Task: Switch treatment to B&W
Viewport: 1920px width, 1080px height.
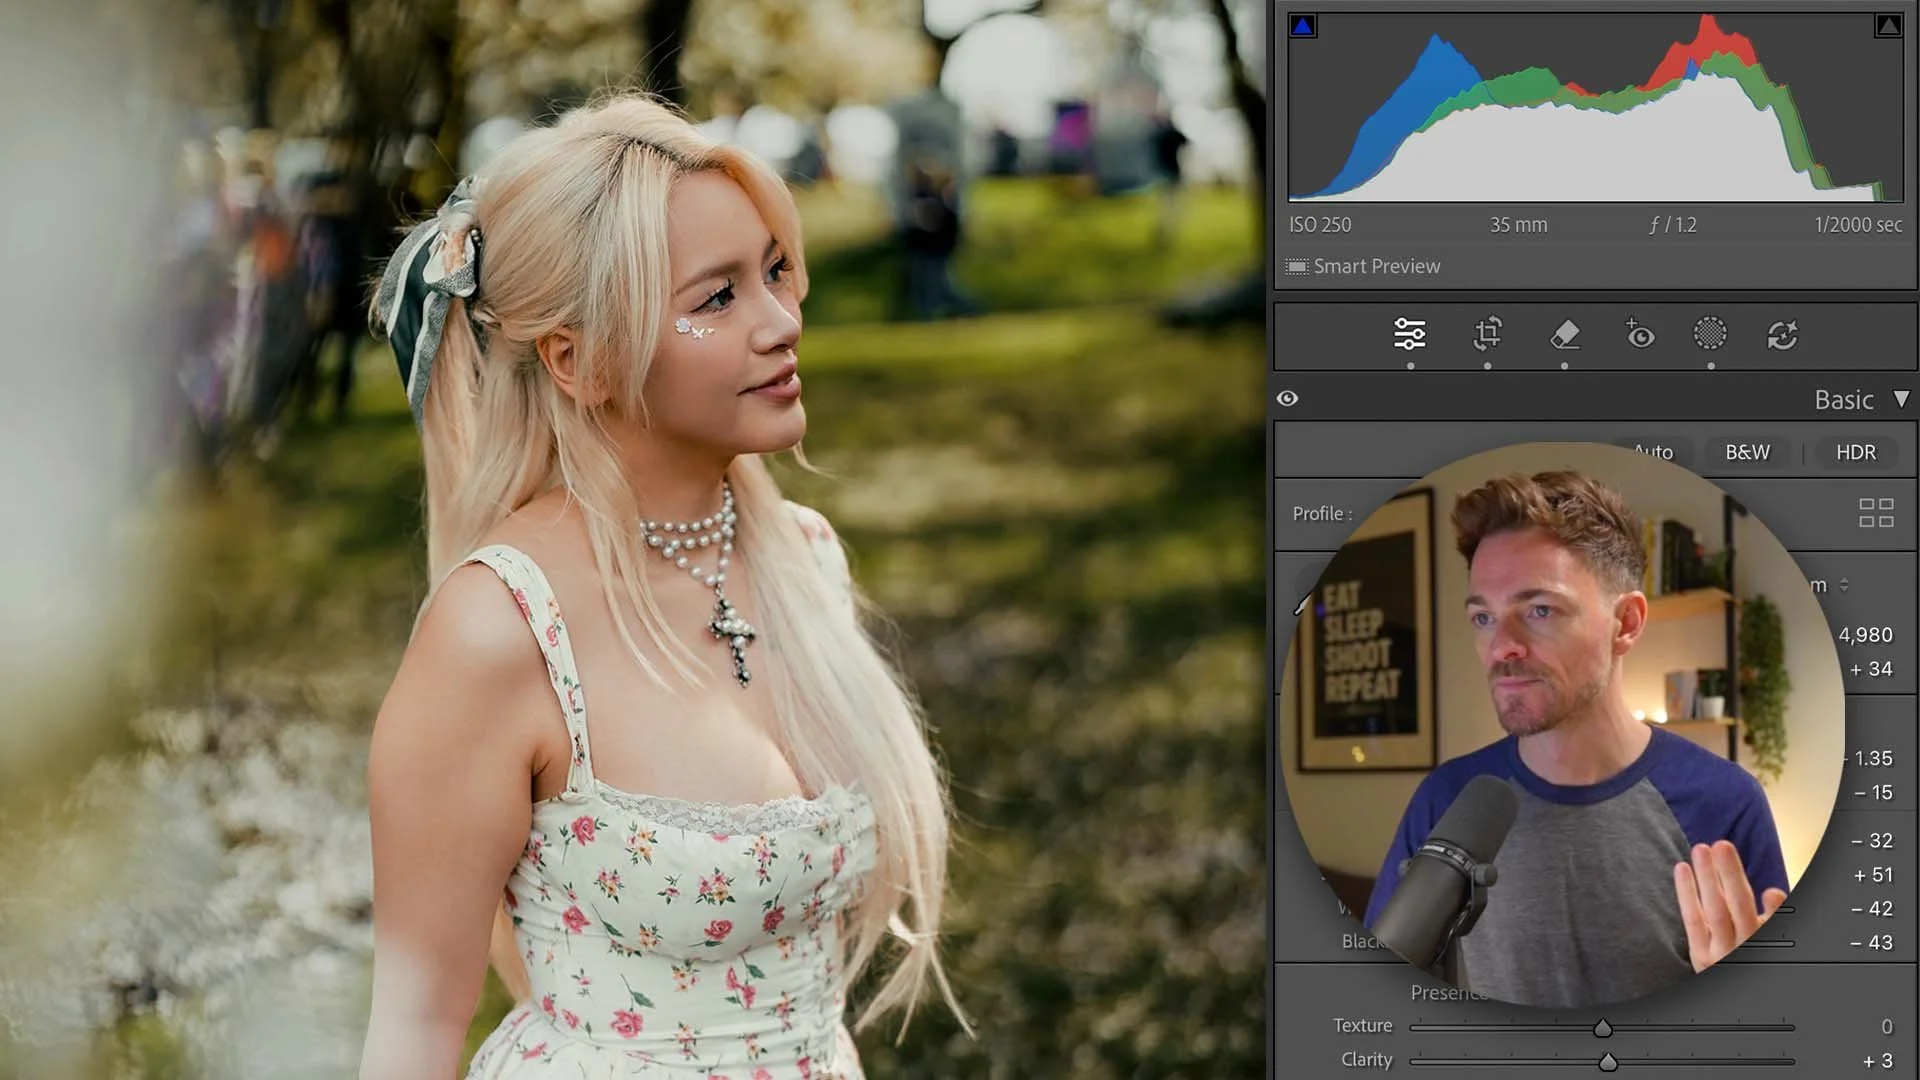Action: pyautogui.click(x=1747, y=452)
